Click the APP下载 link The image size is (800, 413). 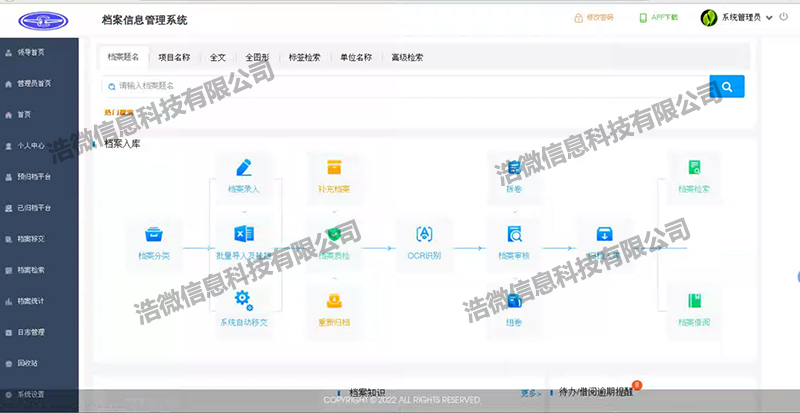(659, 17)
